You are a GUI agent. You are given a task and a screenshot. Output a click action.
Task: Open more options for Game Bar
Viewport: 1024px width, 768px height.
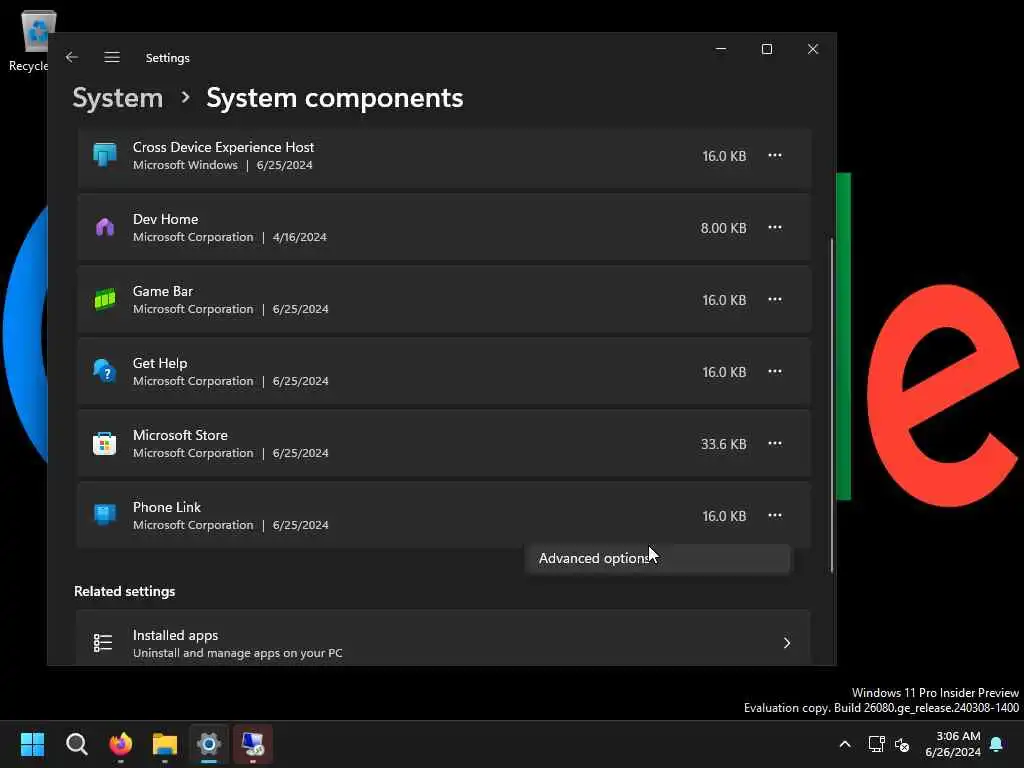(775, 299)
